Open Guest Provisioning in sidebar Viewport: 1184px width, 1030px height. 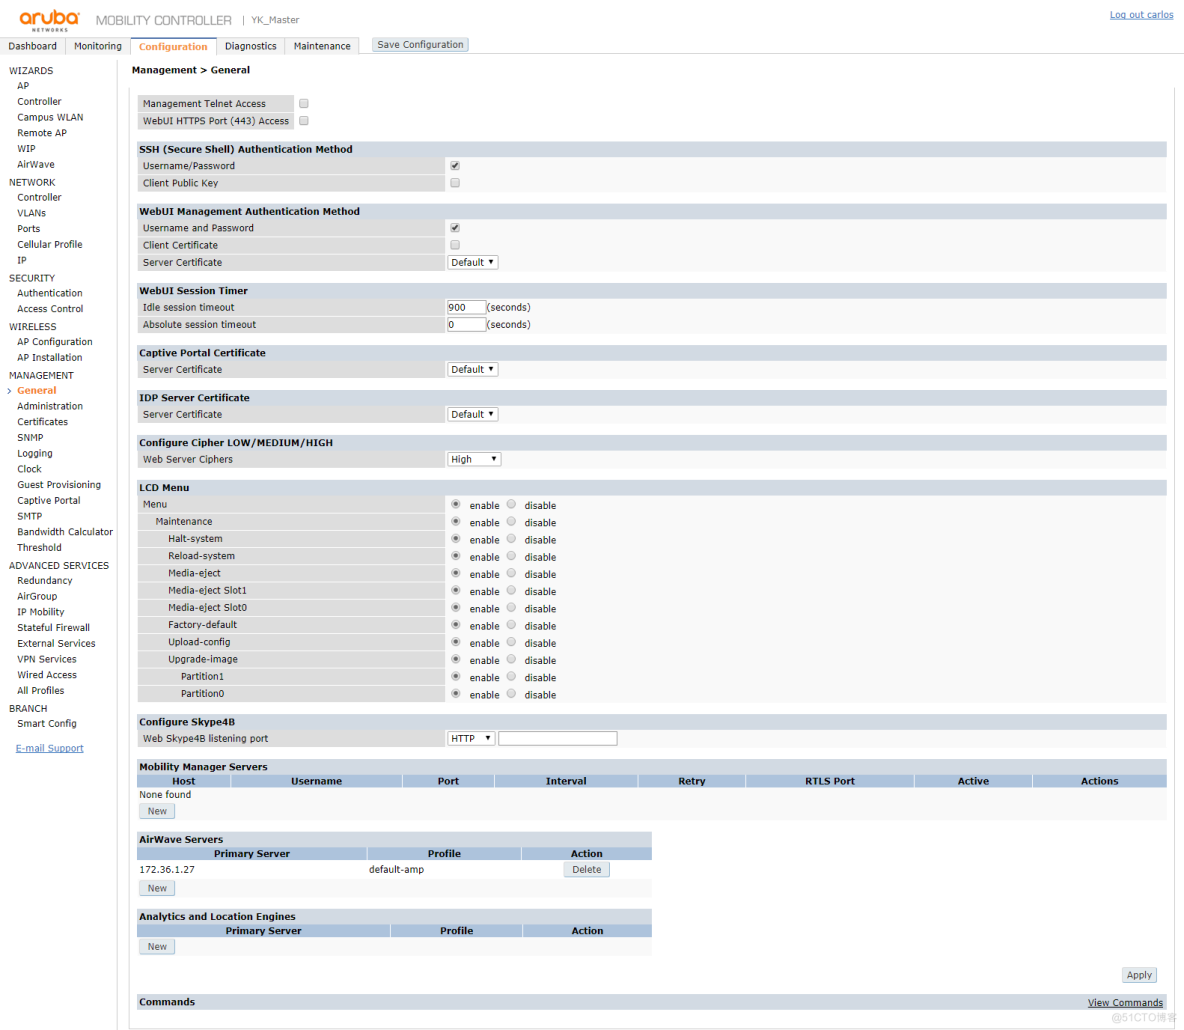pos(59,485)
